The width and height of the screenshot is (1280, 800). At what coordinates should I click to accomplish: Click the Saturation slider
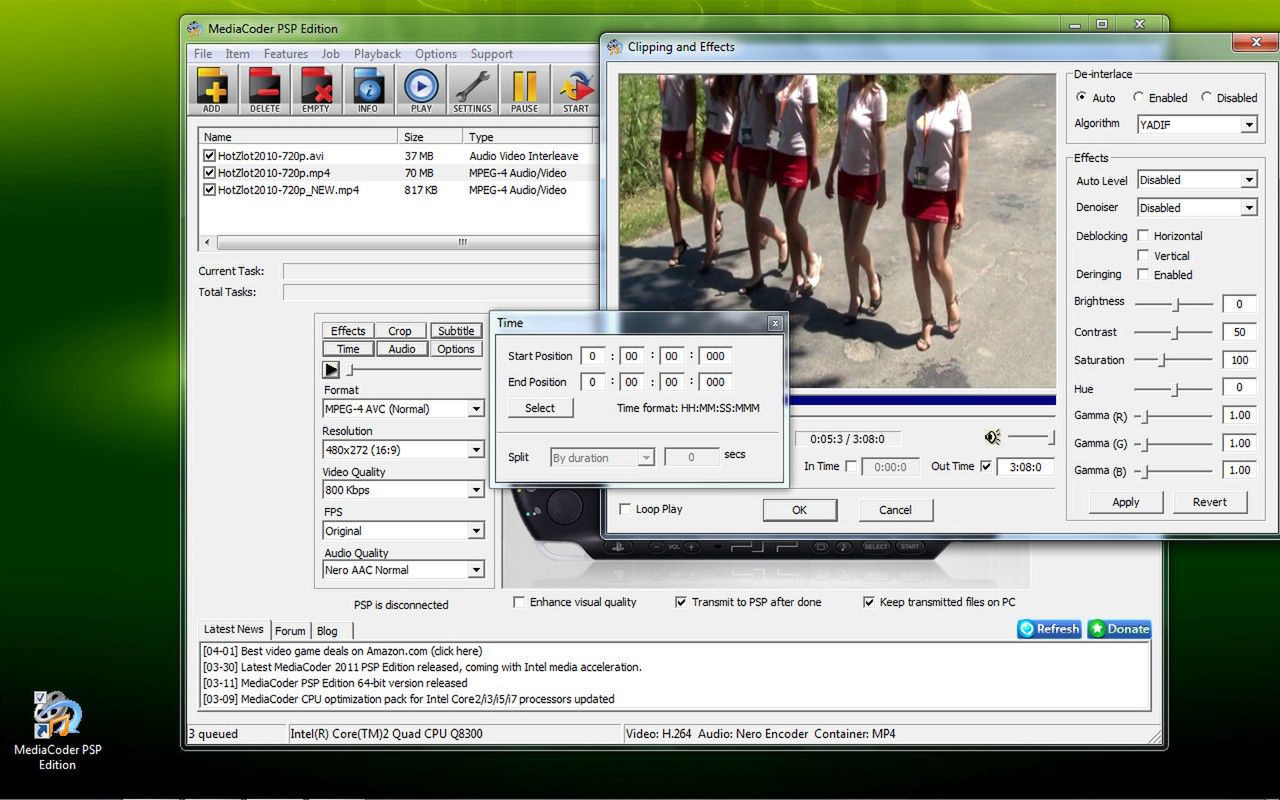pos(1174,360)
